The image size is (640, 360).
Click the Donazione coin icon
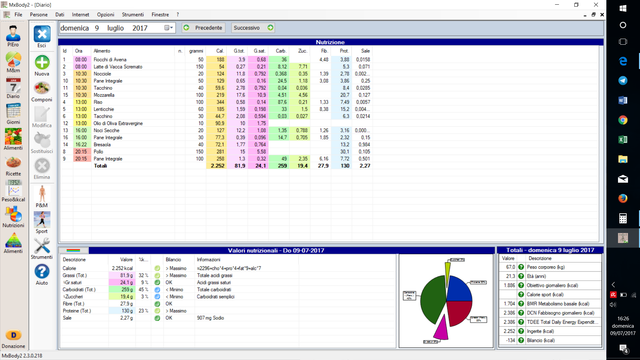[x=13, y=336]
